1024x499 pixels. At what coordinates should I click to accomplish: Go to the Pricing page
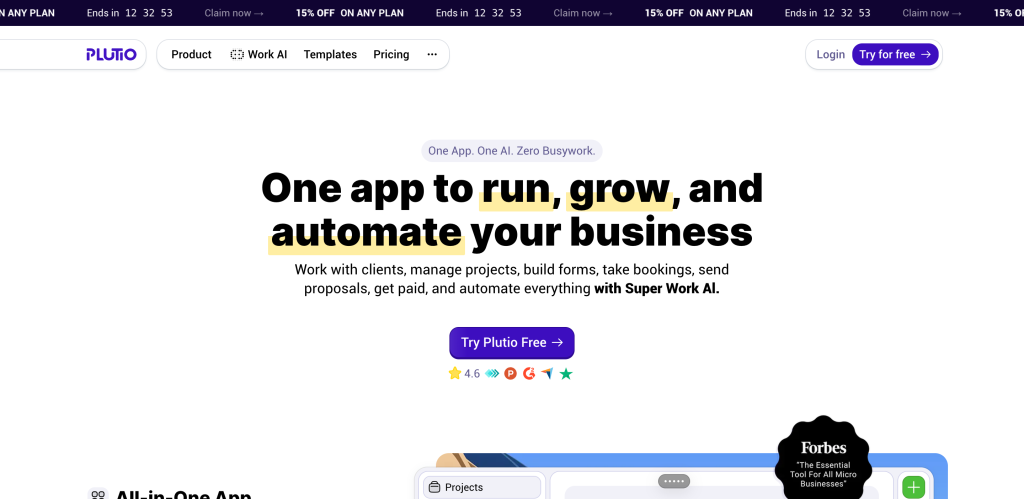pos(391,55)
